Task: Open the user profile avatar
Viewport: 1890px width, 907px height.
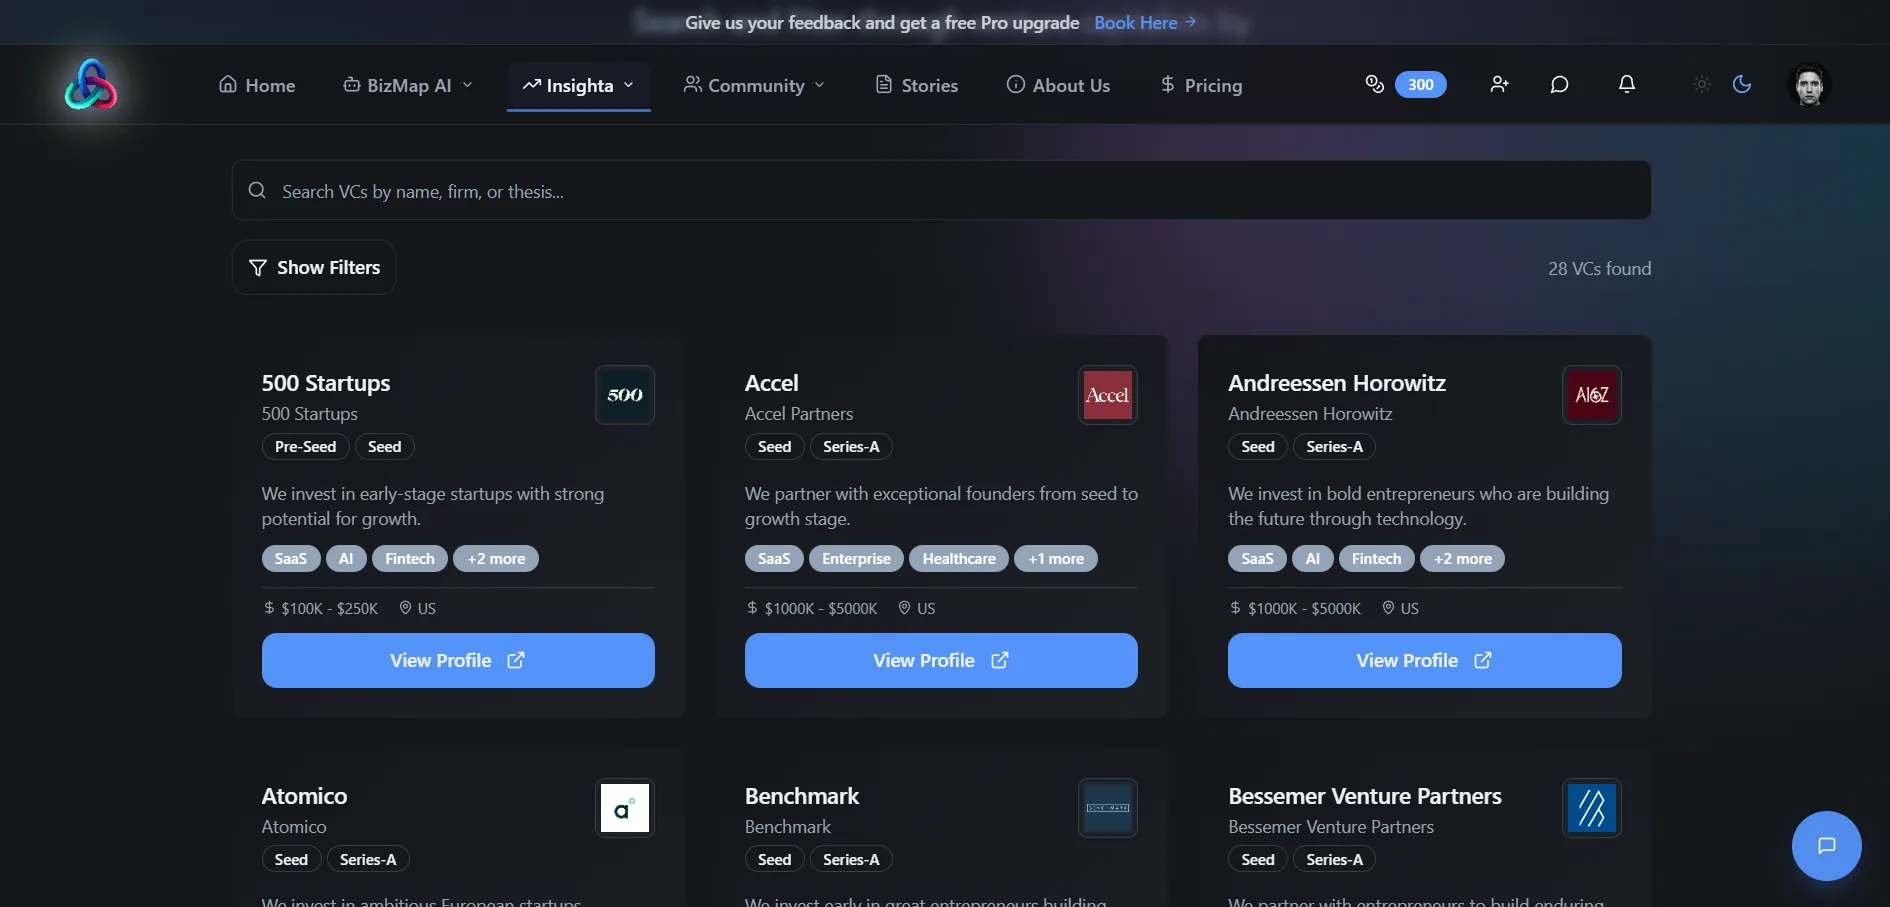Action: click(1808, 85)
